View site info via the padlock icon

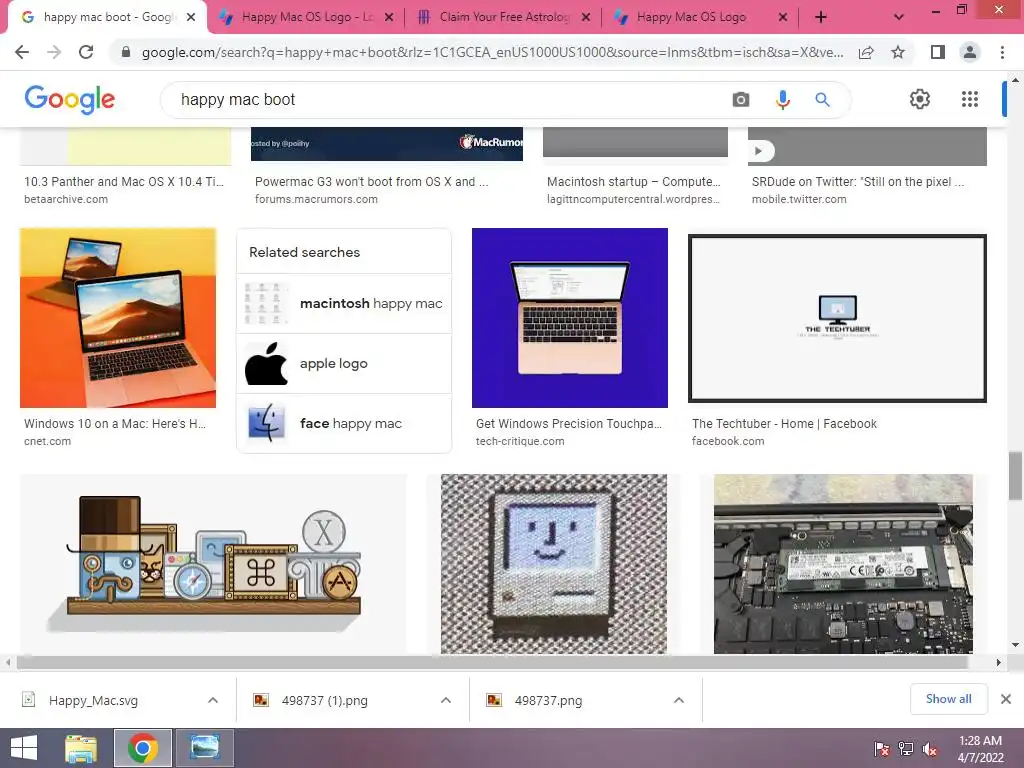[126, 52]
